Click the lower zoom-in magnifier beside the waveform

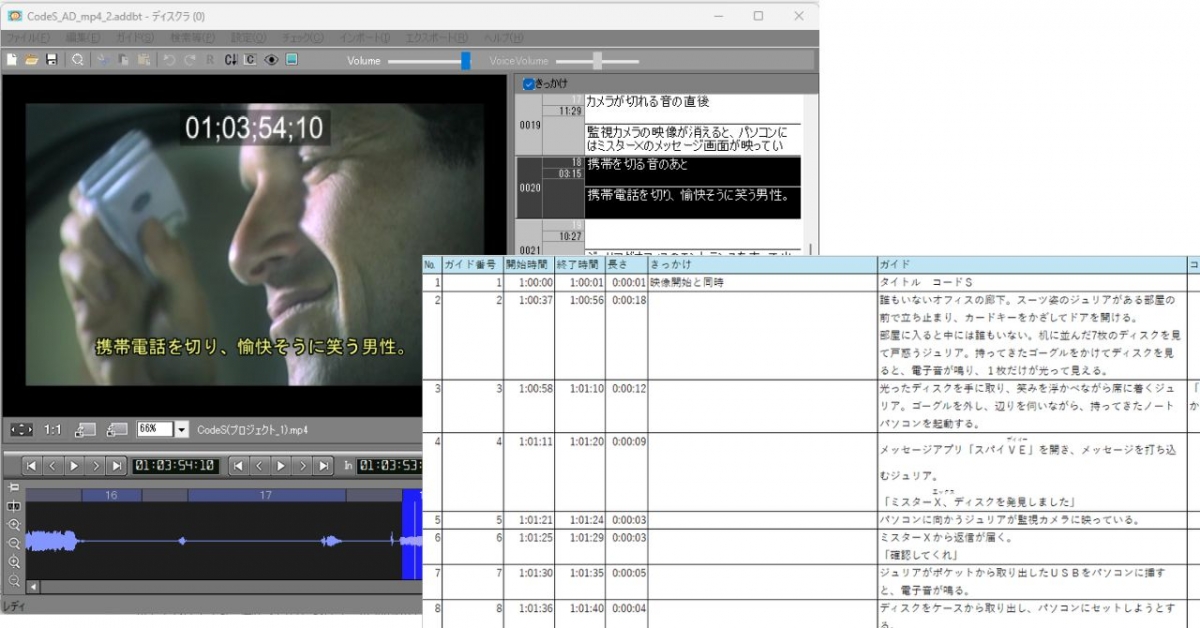pos(14,562)
